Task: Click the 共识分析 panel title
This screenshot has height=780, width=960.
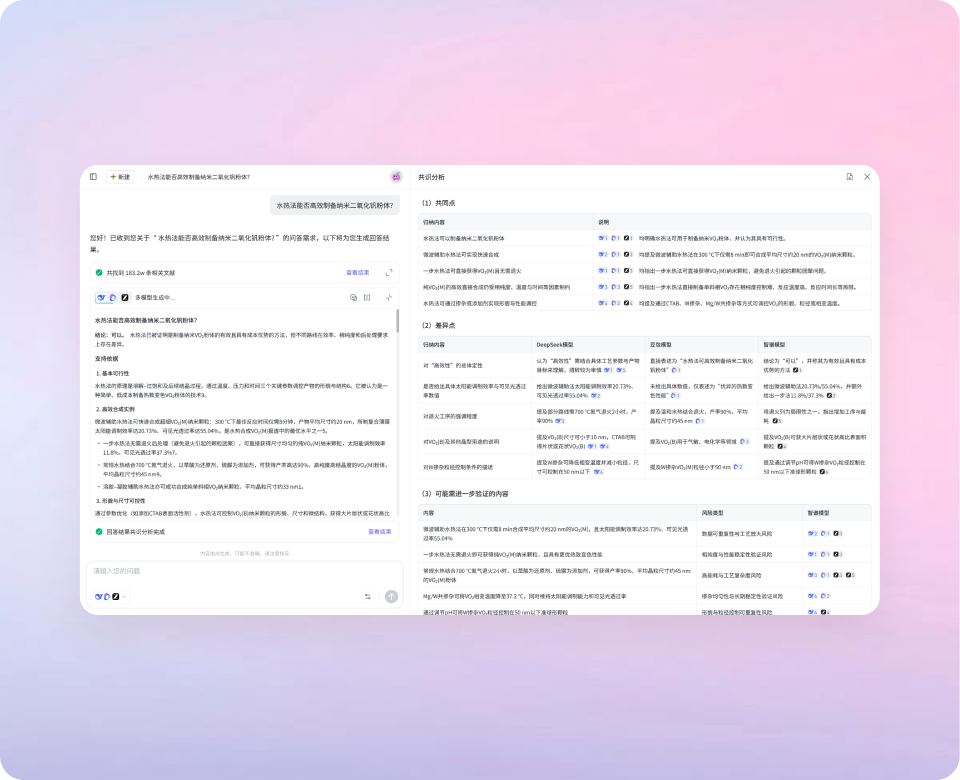Action: (432, 177)
